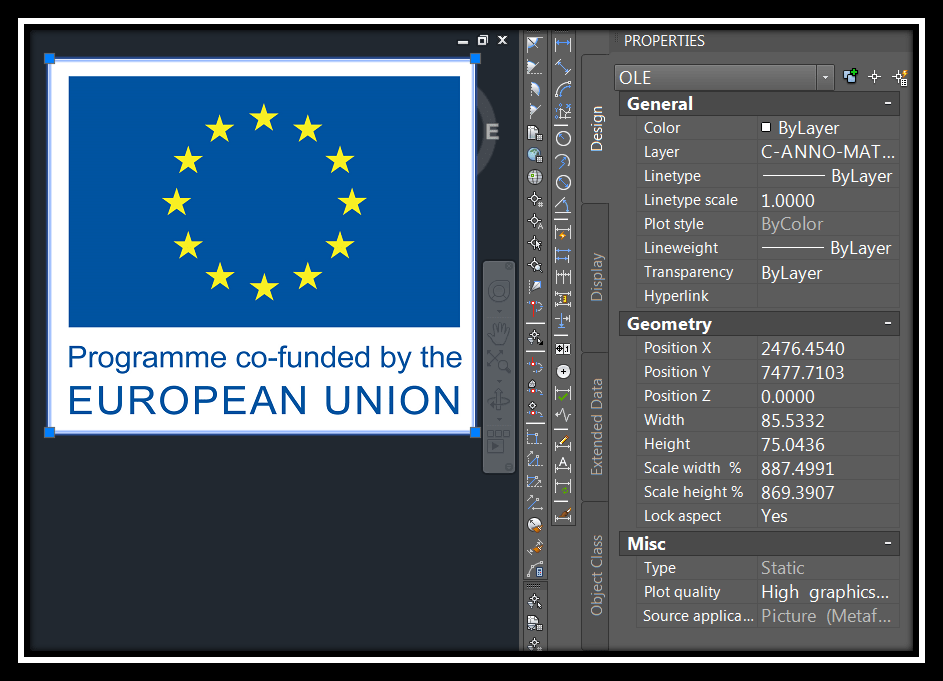
Task: Click the Scale width % value 887.4991
Action: (828, 469)
